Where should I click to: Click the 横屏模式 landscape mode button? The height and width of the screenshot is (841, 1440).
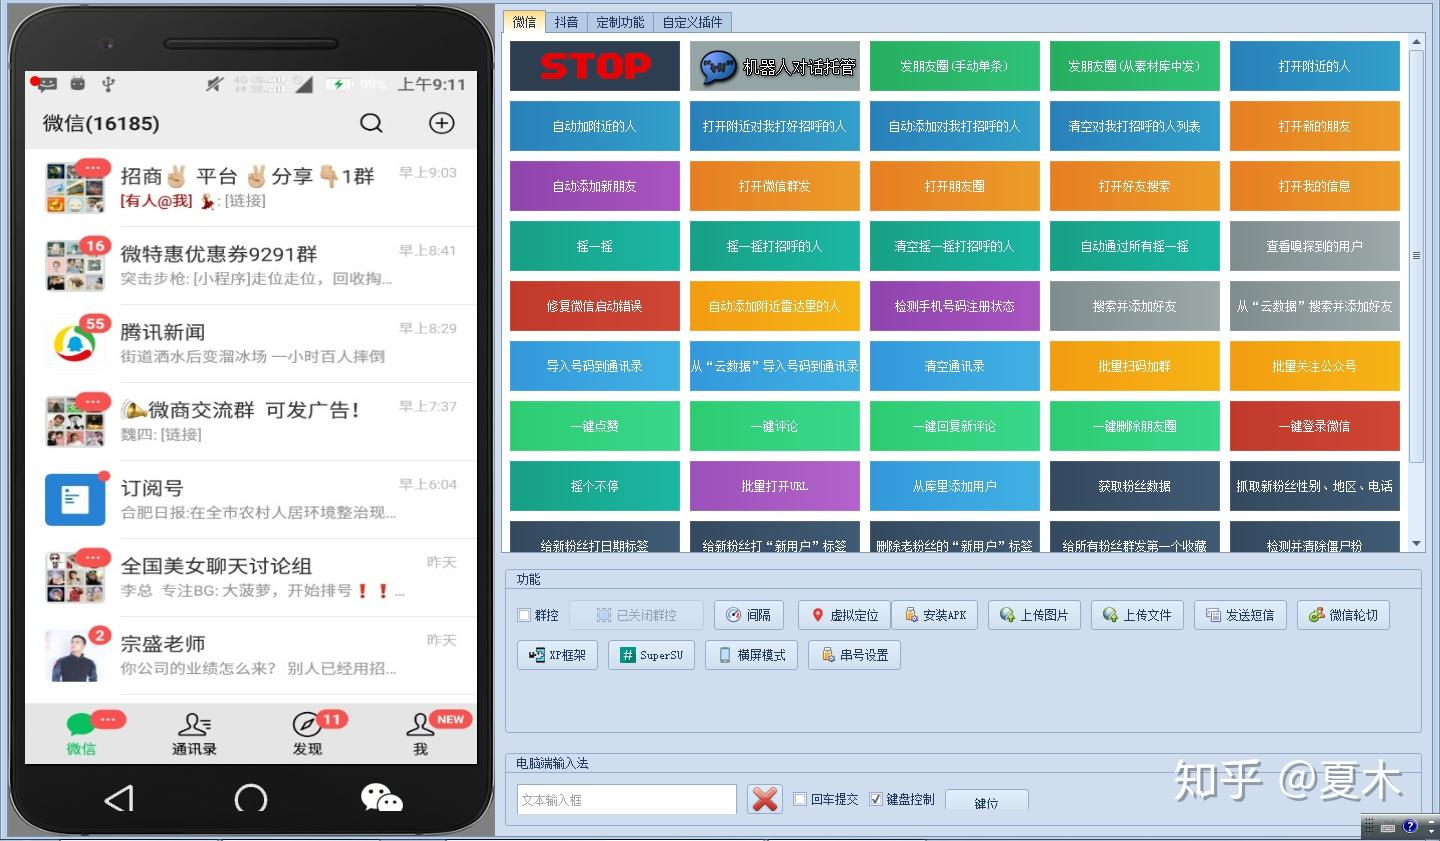(x=751, y=655)
